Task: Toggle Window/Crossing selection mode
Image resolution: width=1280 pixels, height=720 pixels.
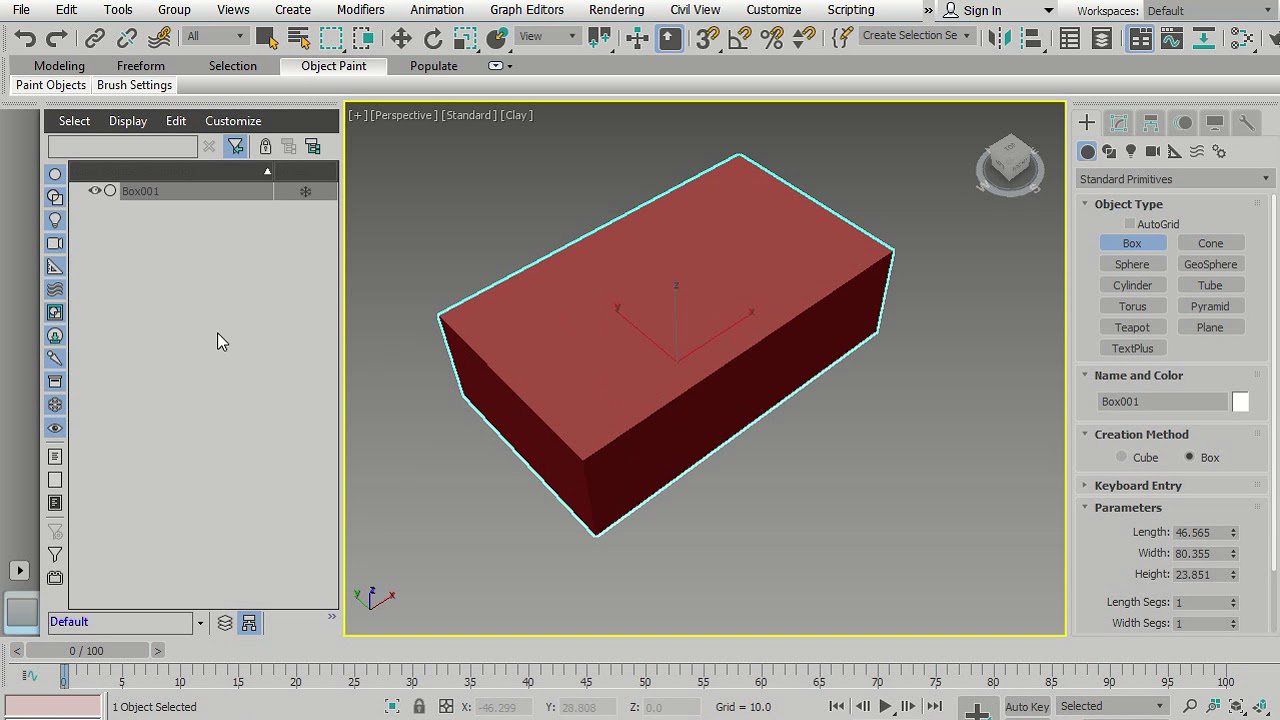Action: pyautogui.click(x=363, y=38)
